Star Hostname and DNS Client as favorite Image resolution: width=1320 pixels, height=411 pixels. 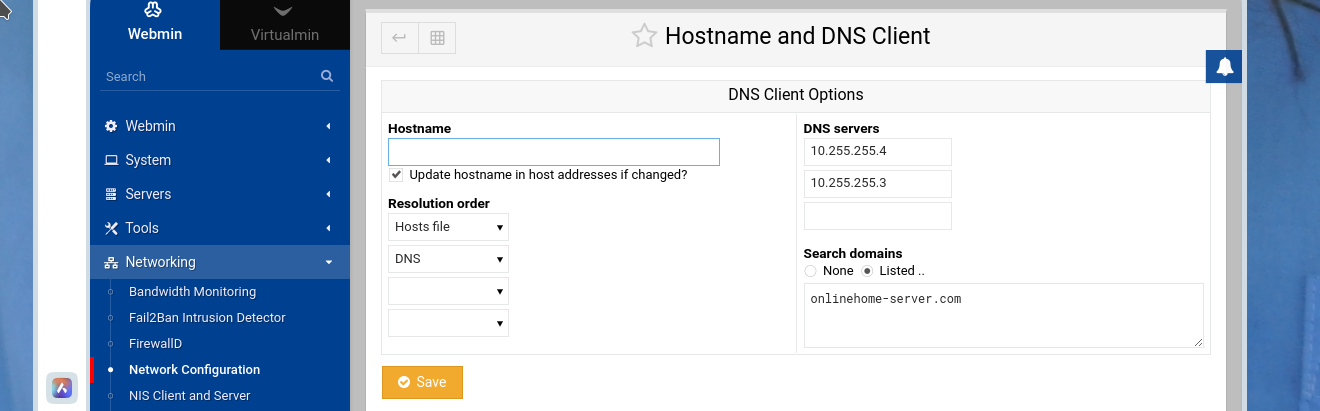coord(644,37)
